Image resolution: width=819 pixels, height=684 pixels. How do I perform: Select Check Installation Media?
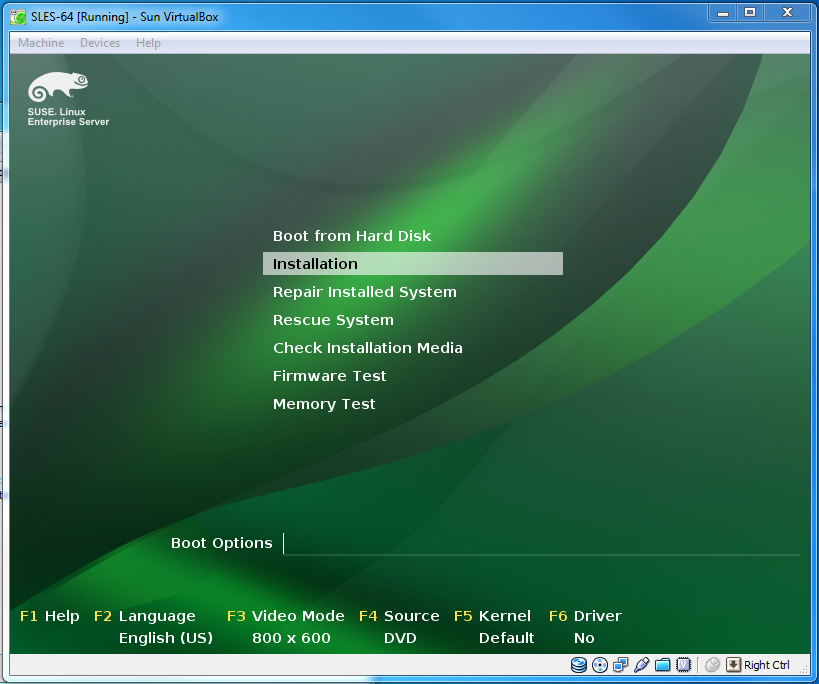[368, 348]
